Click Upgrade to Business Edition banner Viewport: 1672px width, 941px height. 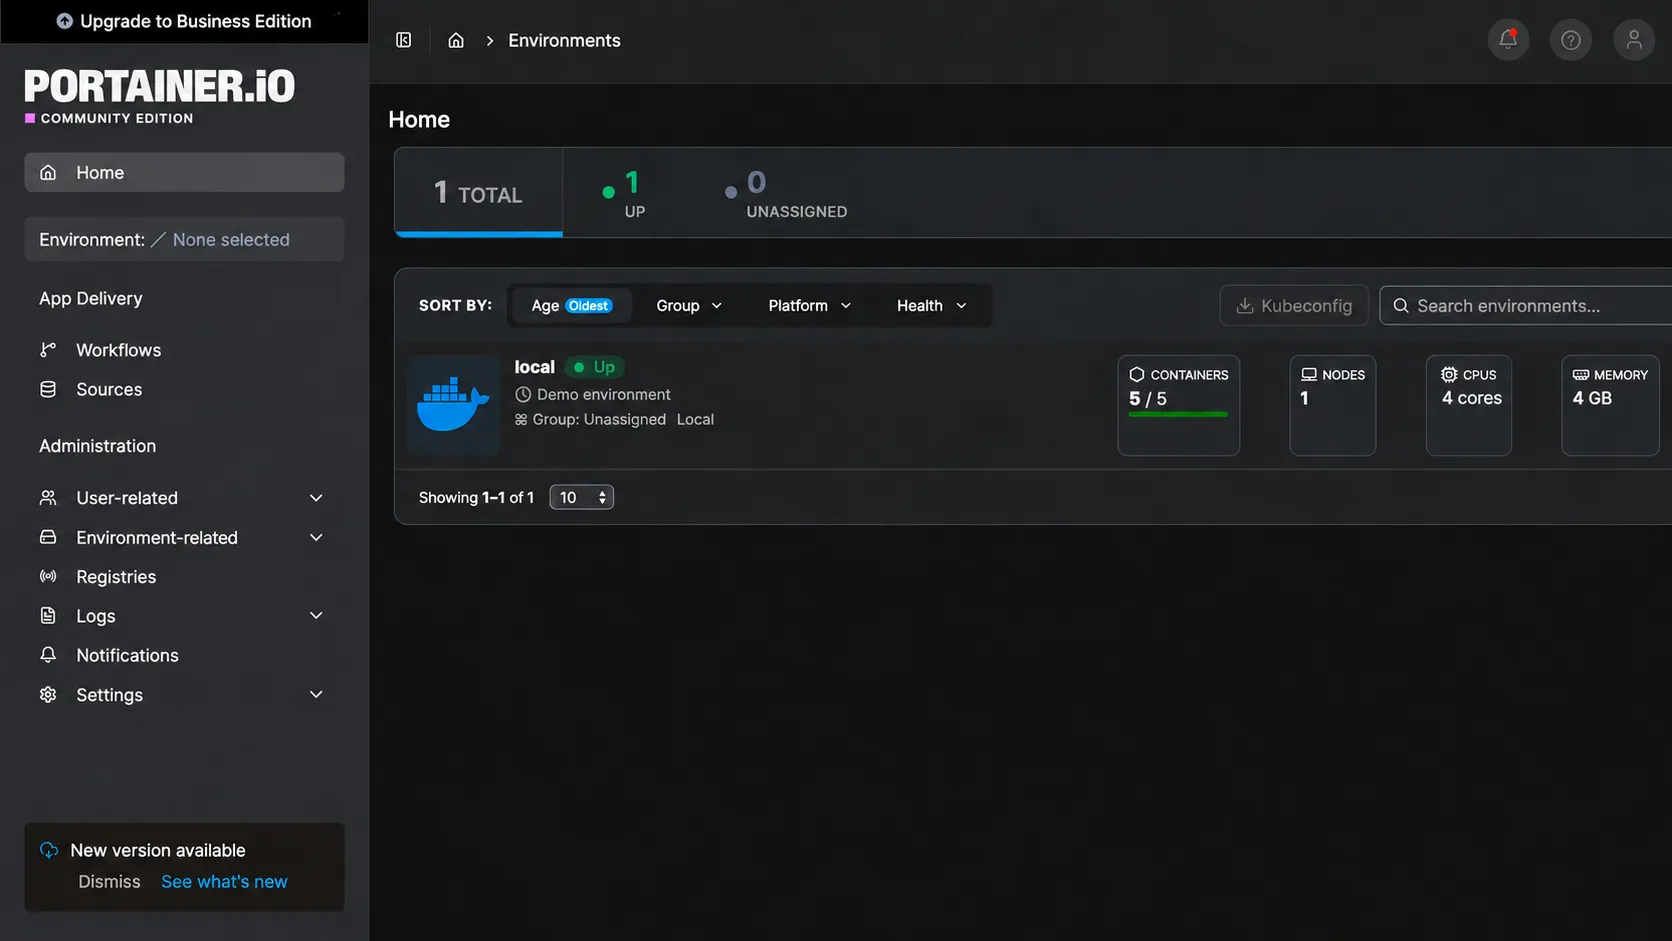pyautogui.click(x=184, y=21)
